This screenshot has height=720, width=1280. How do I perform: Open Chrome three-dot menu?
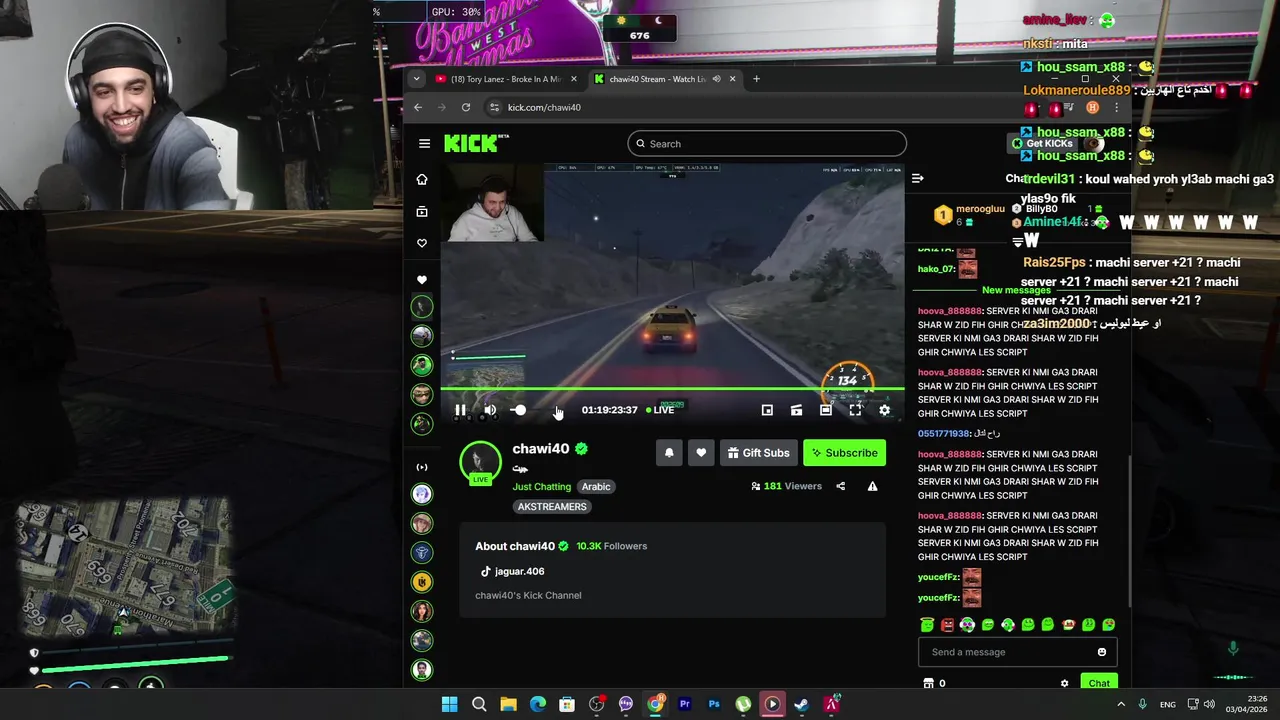1117,107
